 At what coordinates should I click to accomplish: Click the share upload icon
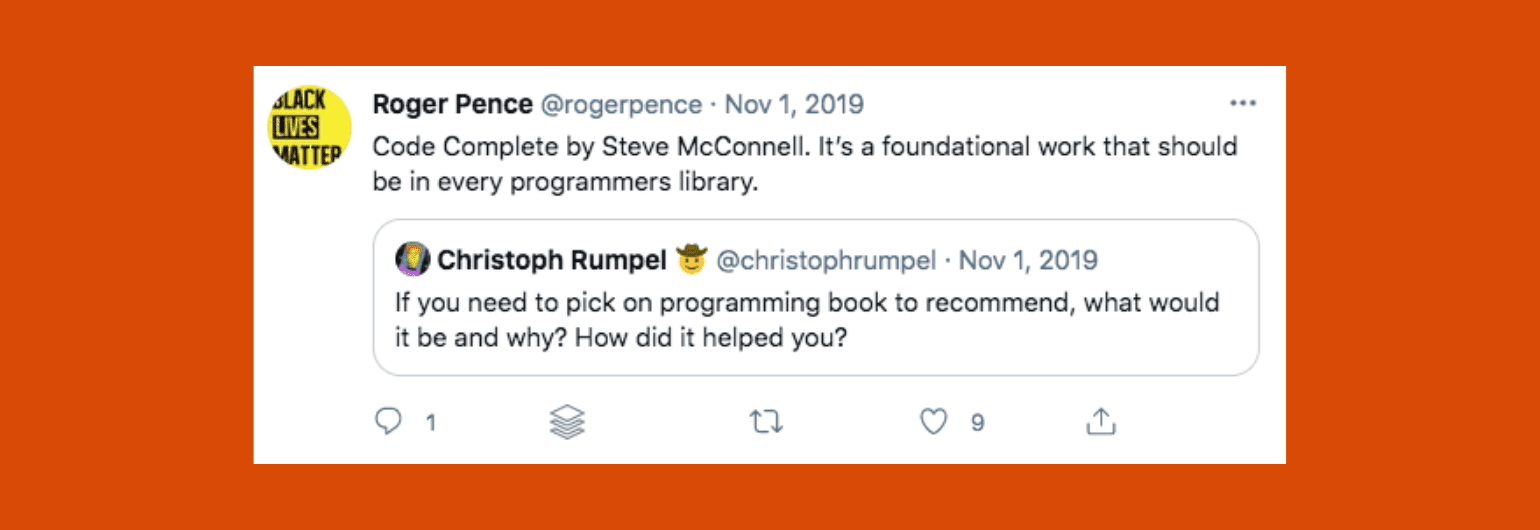tap(1100, 423)
